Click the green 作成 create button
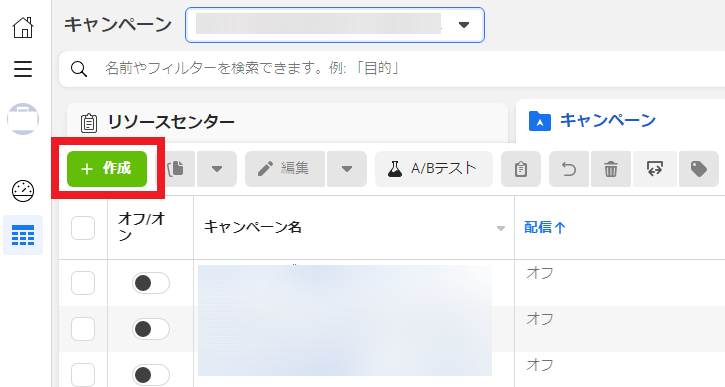 pyautogui.click(x=107, y=169)
